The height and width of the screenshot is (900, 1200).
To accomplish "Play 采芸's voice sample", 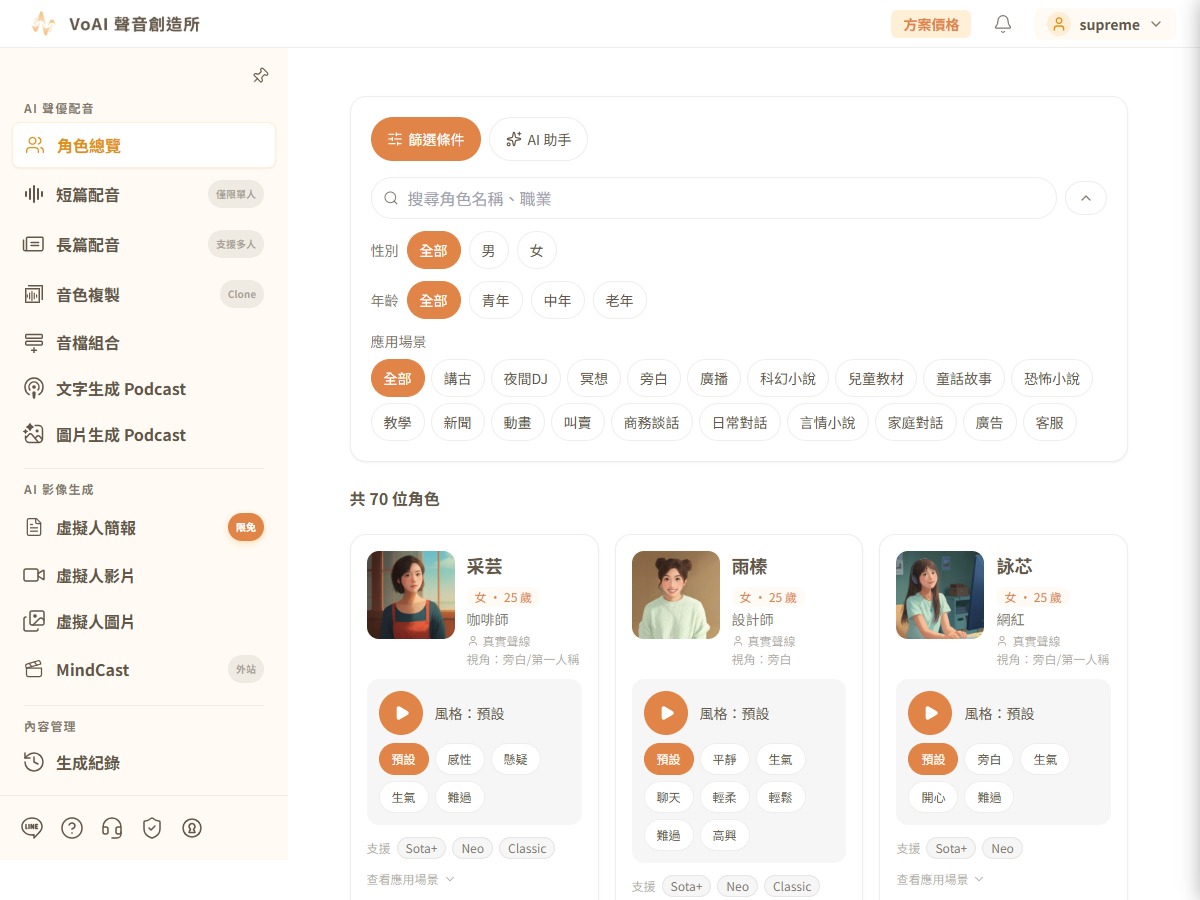I will pos(401,713).
